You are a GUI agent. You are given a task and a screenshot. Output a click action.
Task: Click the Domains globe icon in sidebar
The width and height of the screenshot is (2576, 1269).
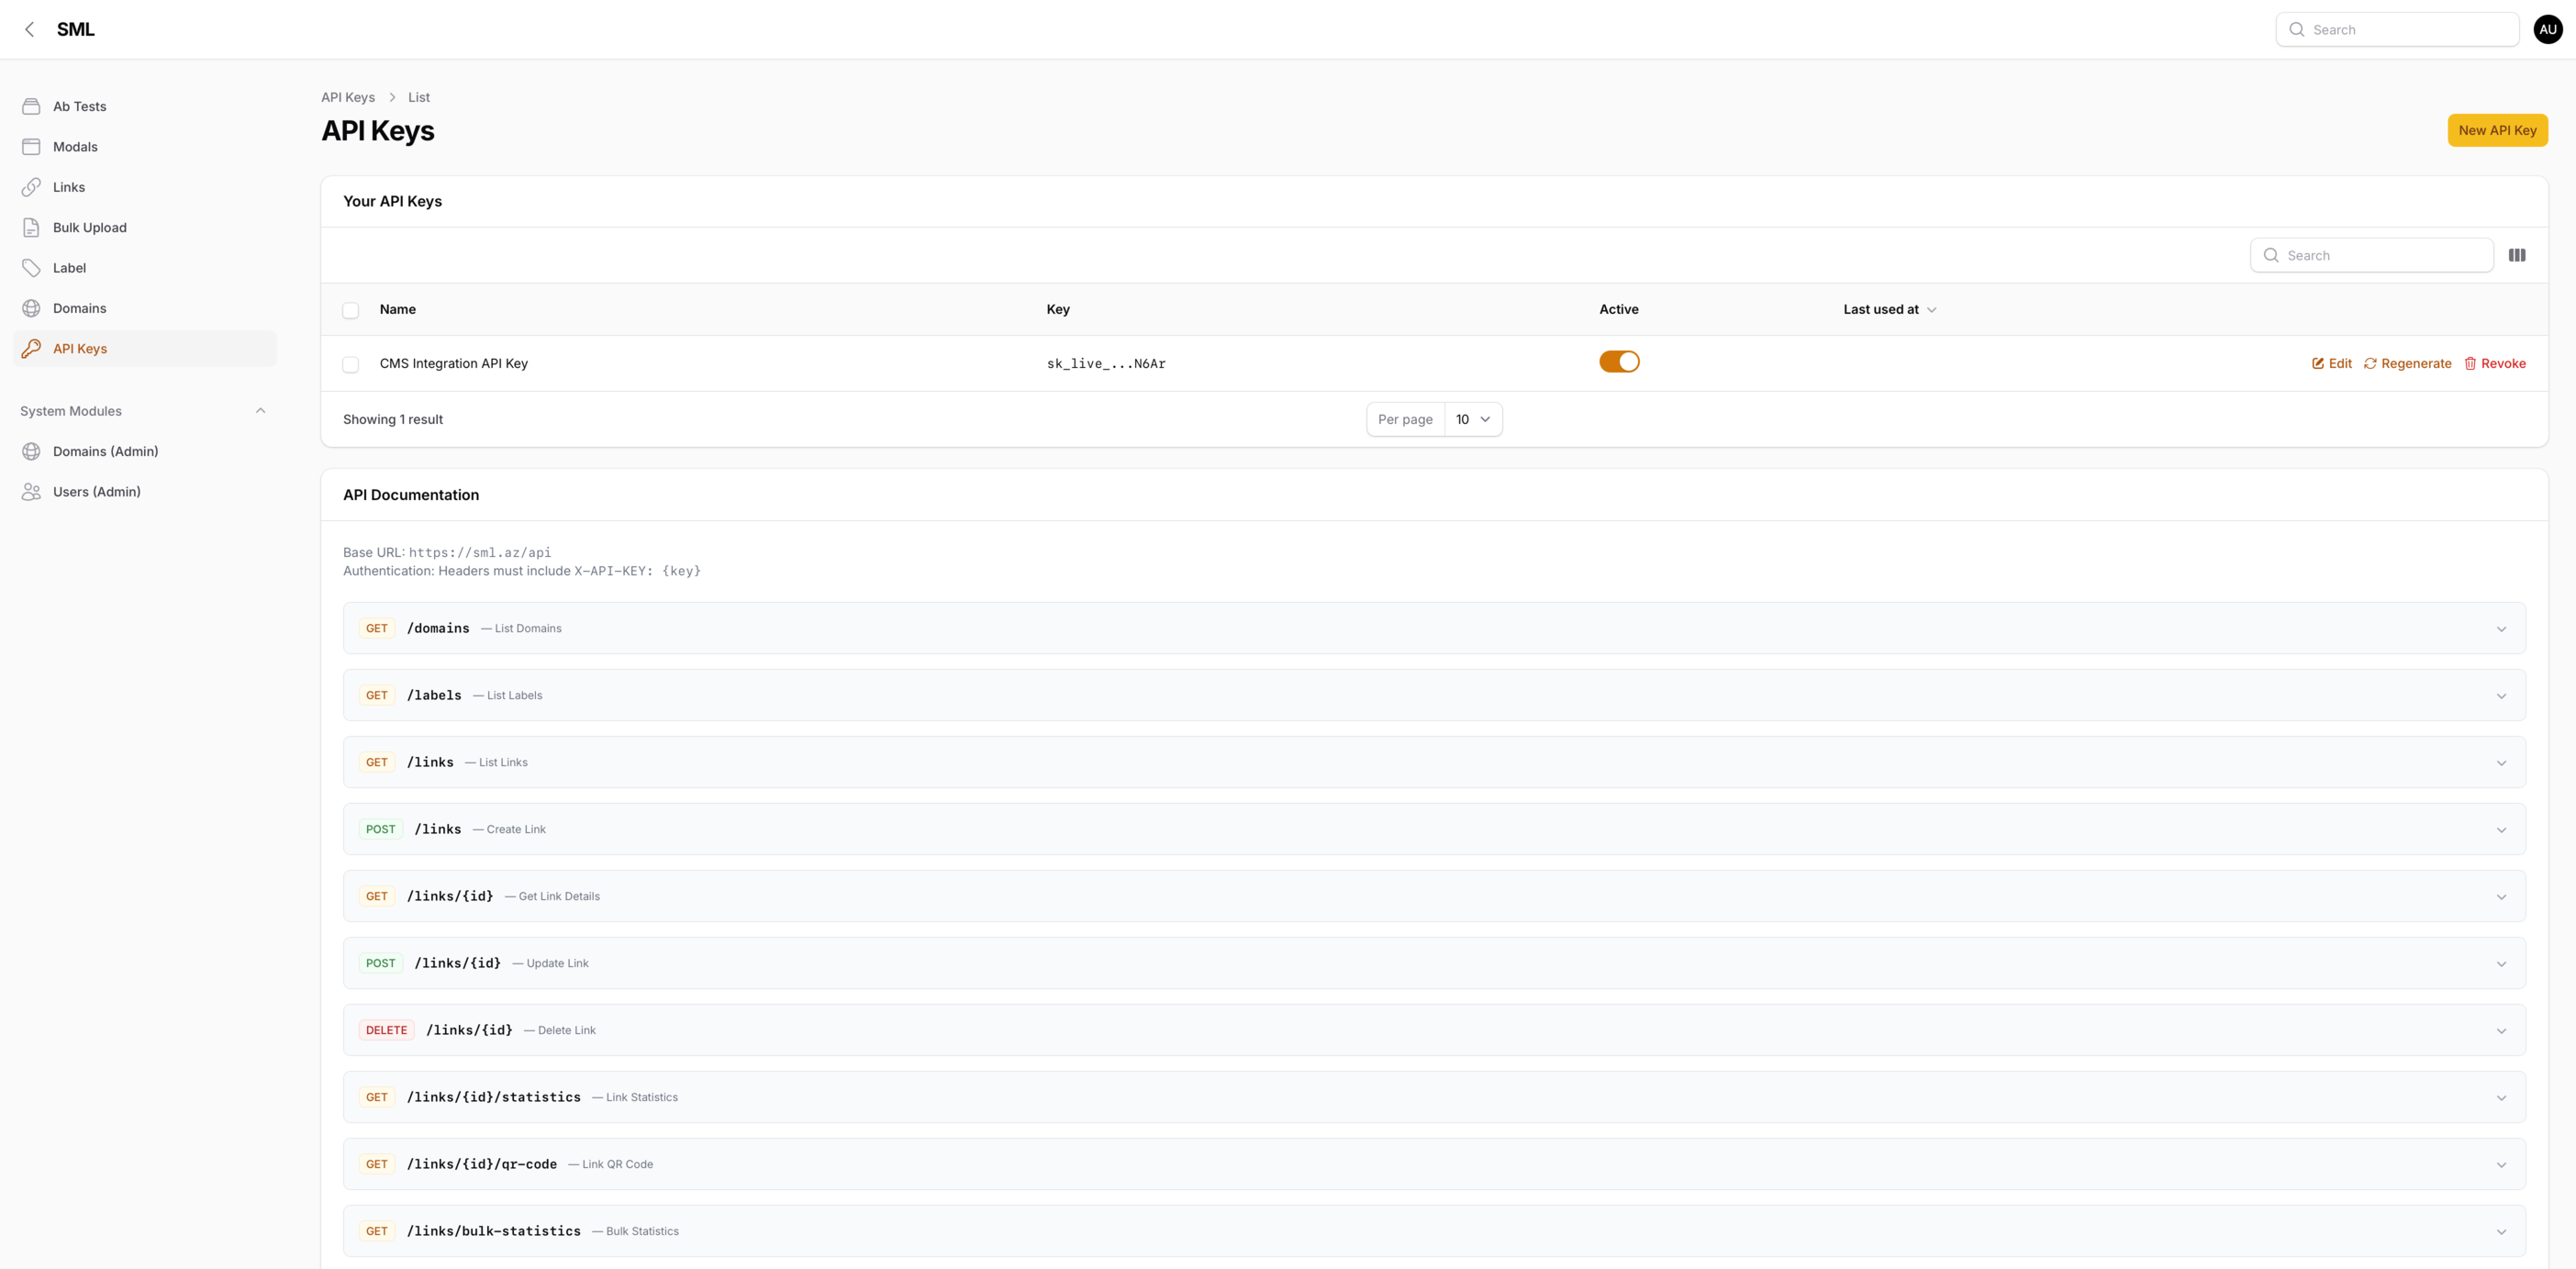click(x=31, y=308)
